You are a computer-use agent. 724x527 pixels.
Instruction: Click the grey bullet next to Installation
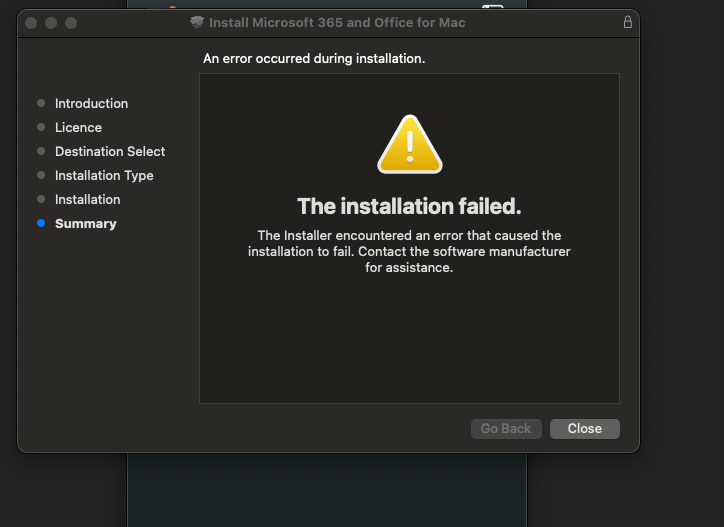41,199
